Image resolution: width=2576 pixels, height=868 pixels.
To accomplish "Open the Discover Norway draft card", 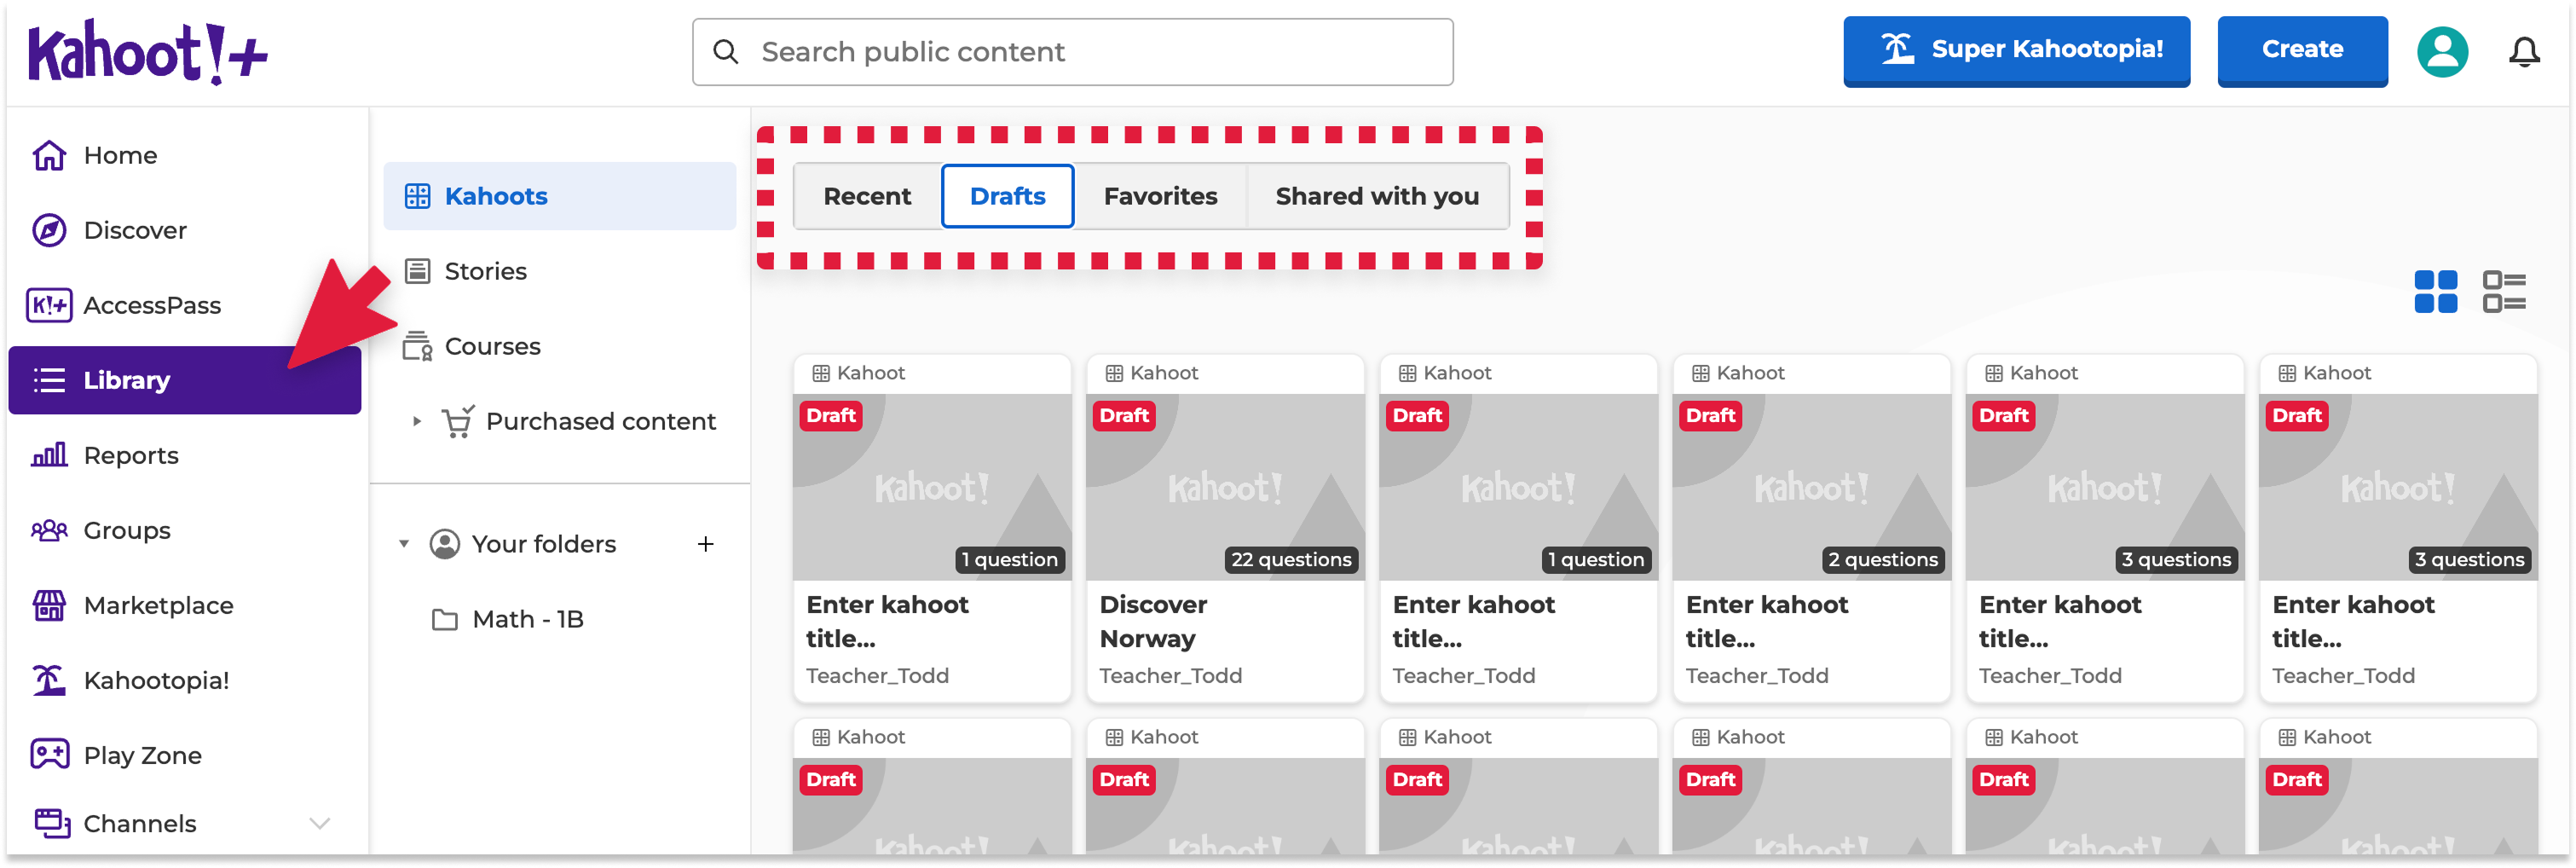I will pos(1224,528).
